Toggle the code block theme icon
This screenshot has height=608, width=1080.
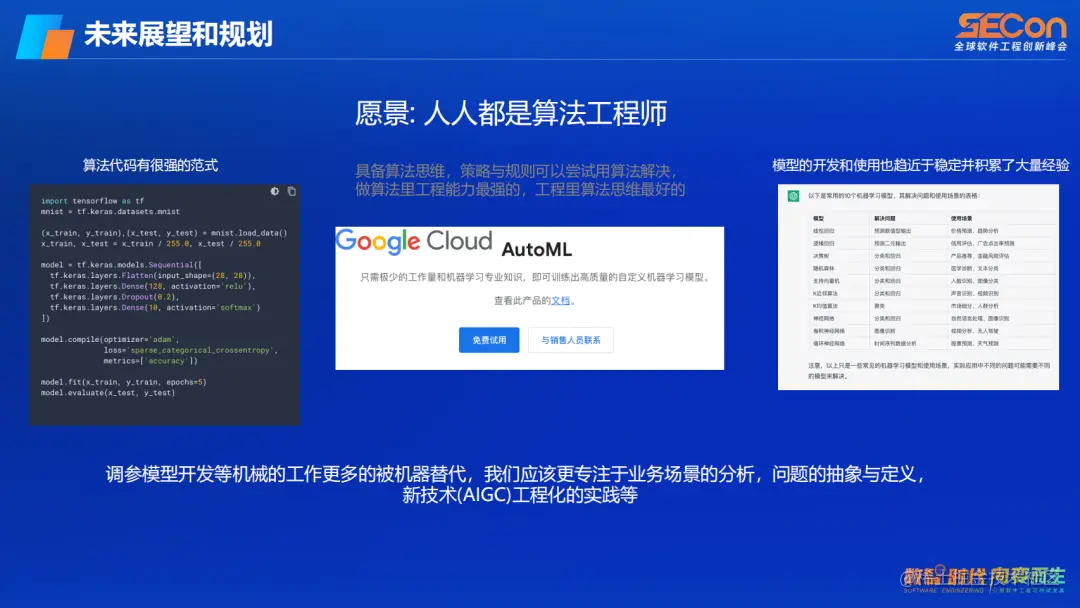point(275,191)
